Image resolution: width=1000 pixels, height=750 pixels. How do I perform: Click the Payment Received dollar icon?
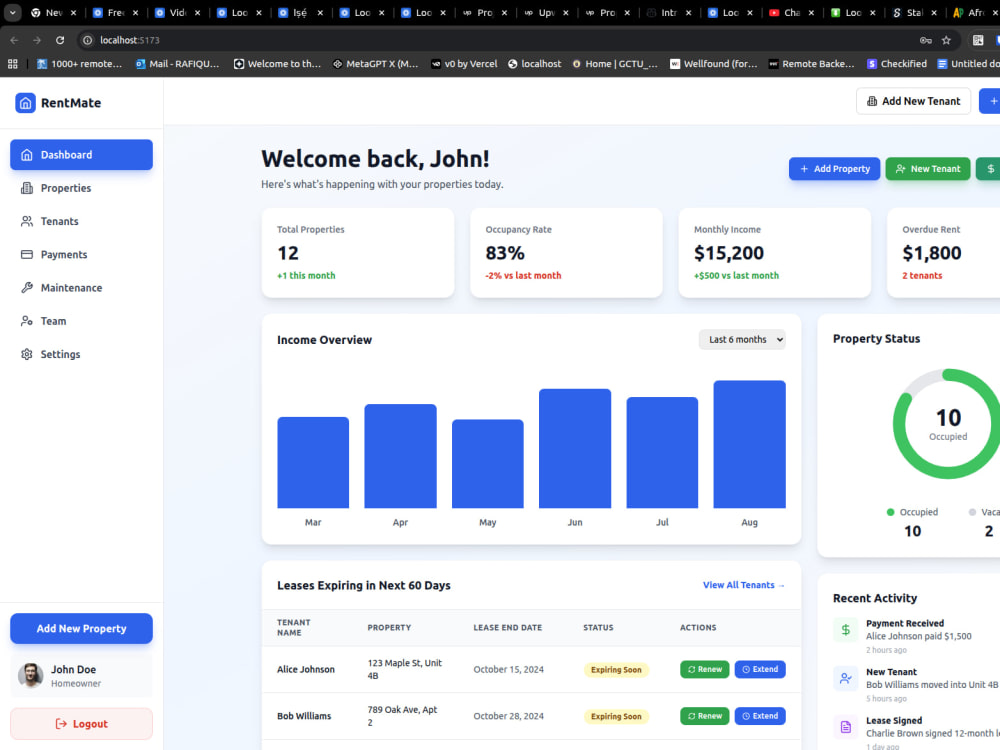pyautogui.click(x=846, y=630)
